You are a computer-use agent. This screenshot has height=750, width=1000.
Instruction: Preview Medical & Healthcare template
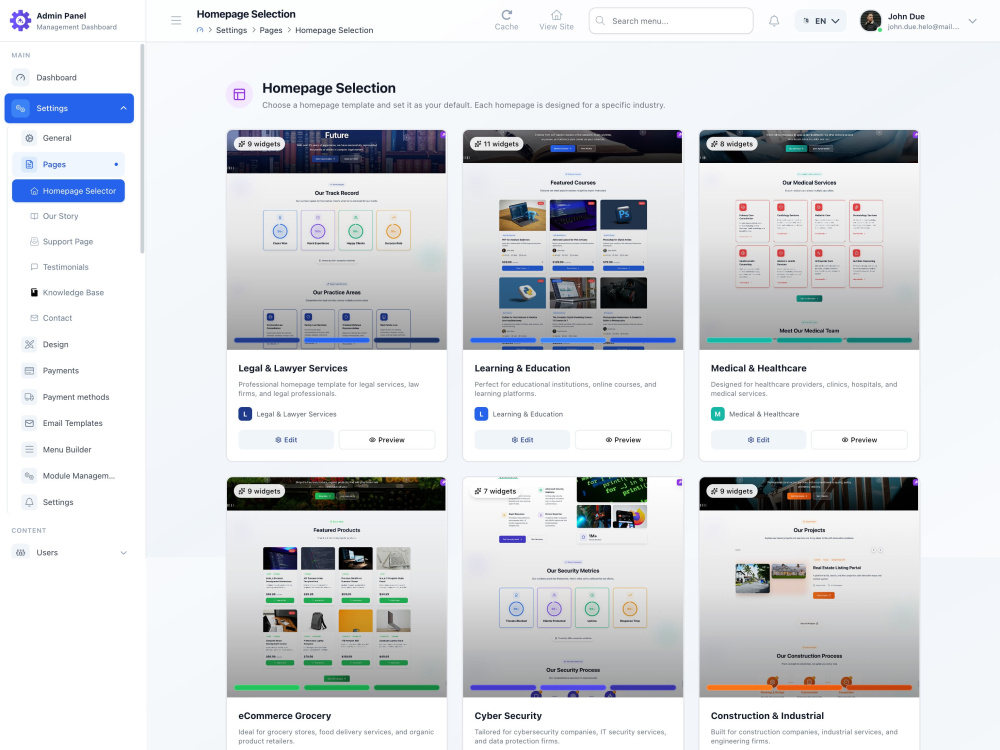point(859,439)
